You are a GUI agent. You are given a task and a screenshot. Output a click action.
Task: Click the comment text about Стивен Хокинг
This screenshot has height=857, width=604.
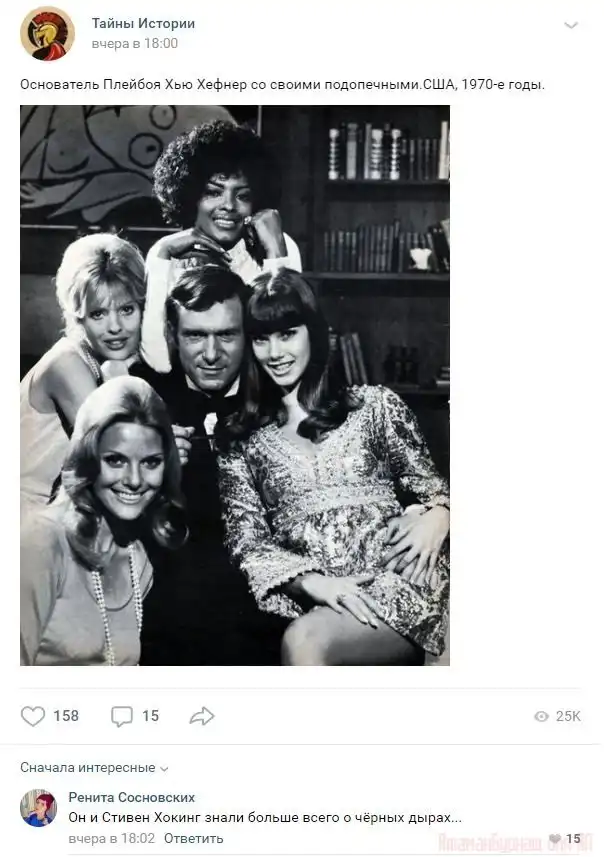tap(265, 817)
